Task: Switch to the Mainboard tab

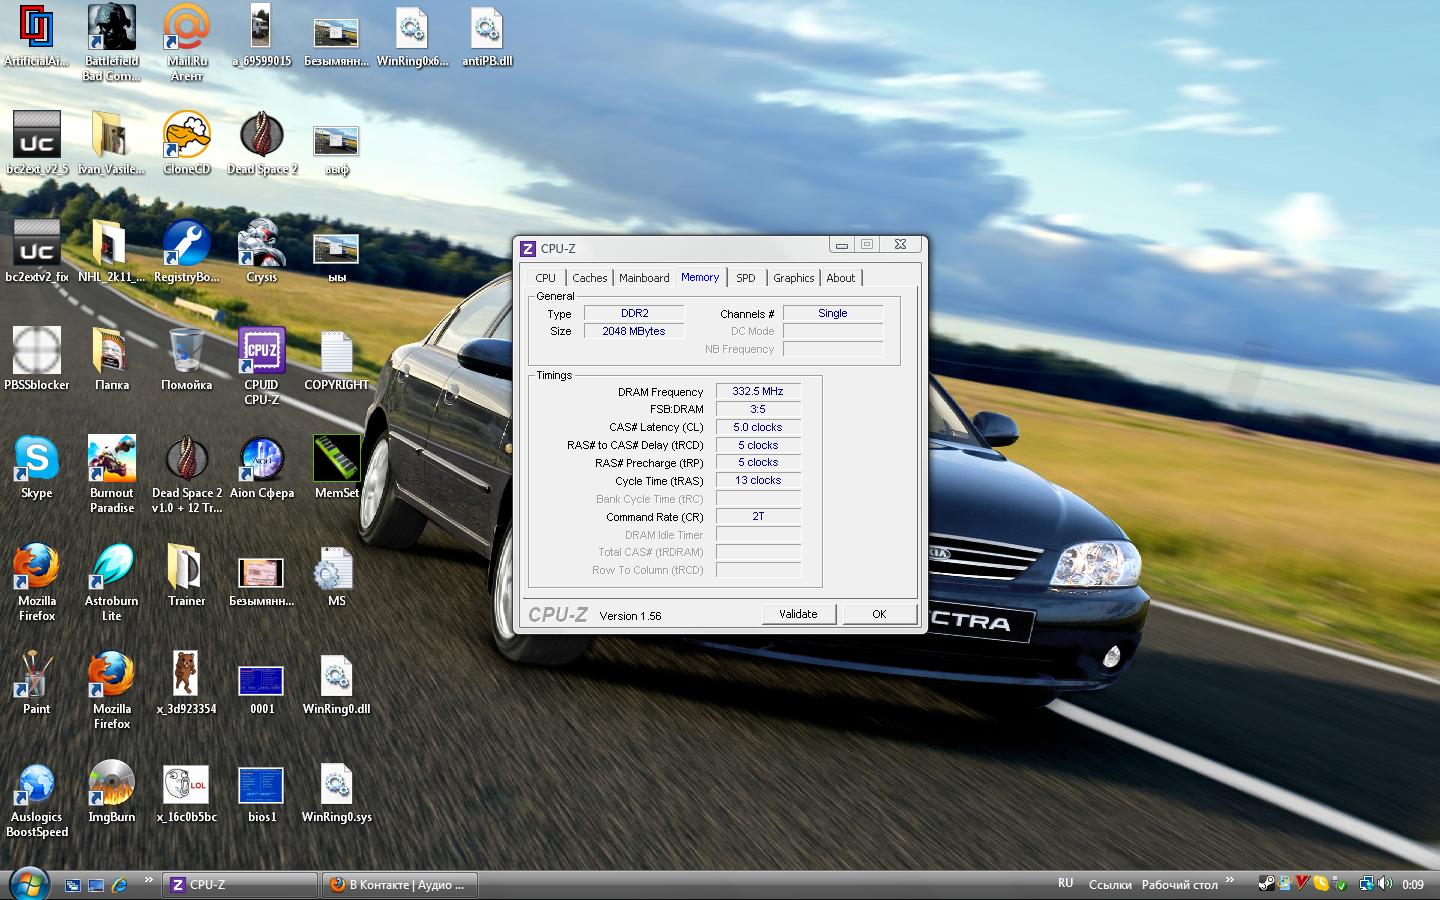Action: point(644,278)
